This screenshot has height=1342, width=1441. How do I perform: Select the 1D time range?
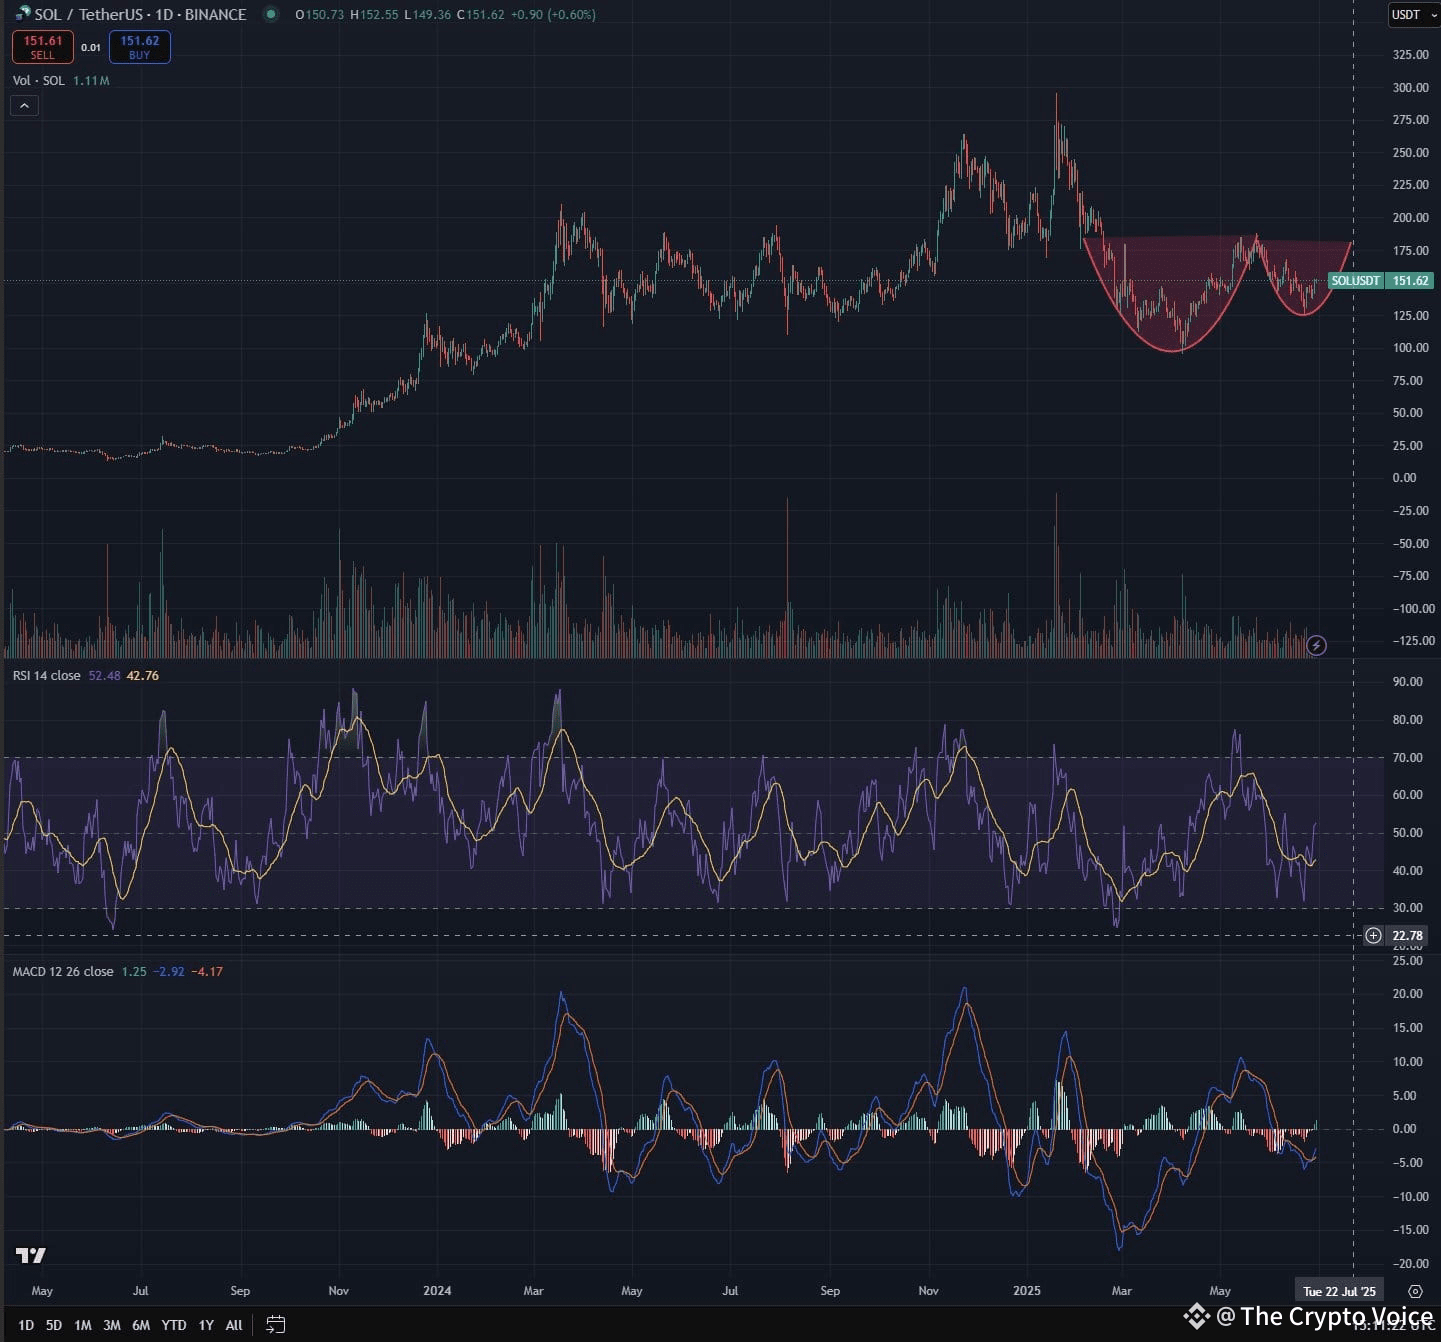coord(26,1325)
